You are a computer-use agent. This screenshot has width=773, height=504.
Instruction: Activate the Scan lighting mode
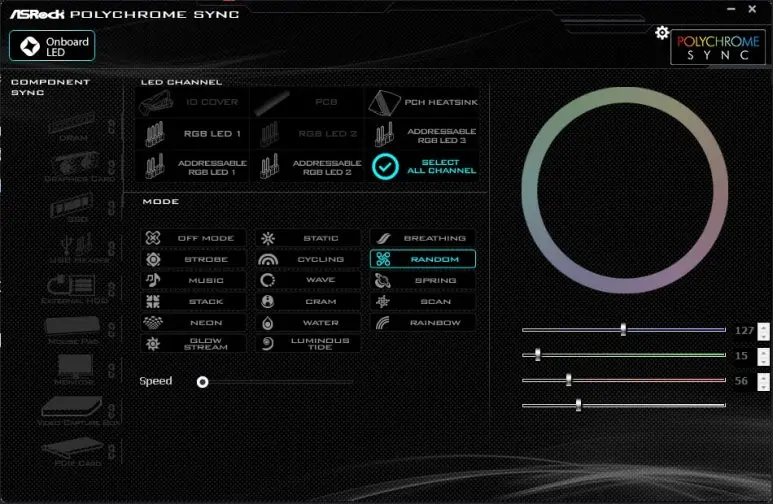[422, 301]
